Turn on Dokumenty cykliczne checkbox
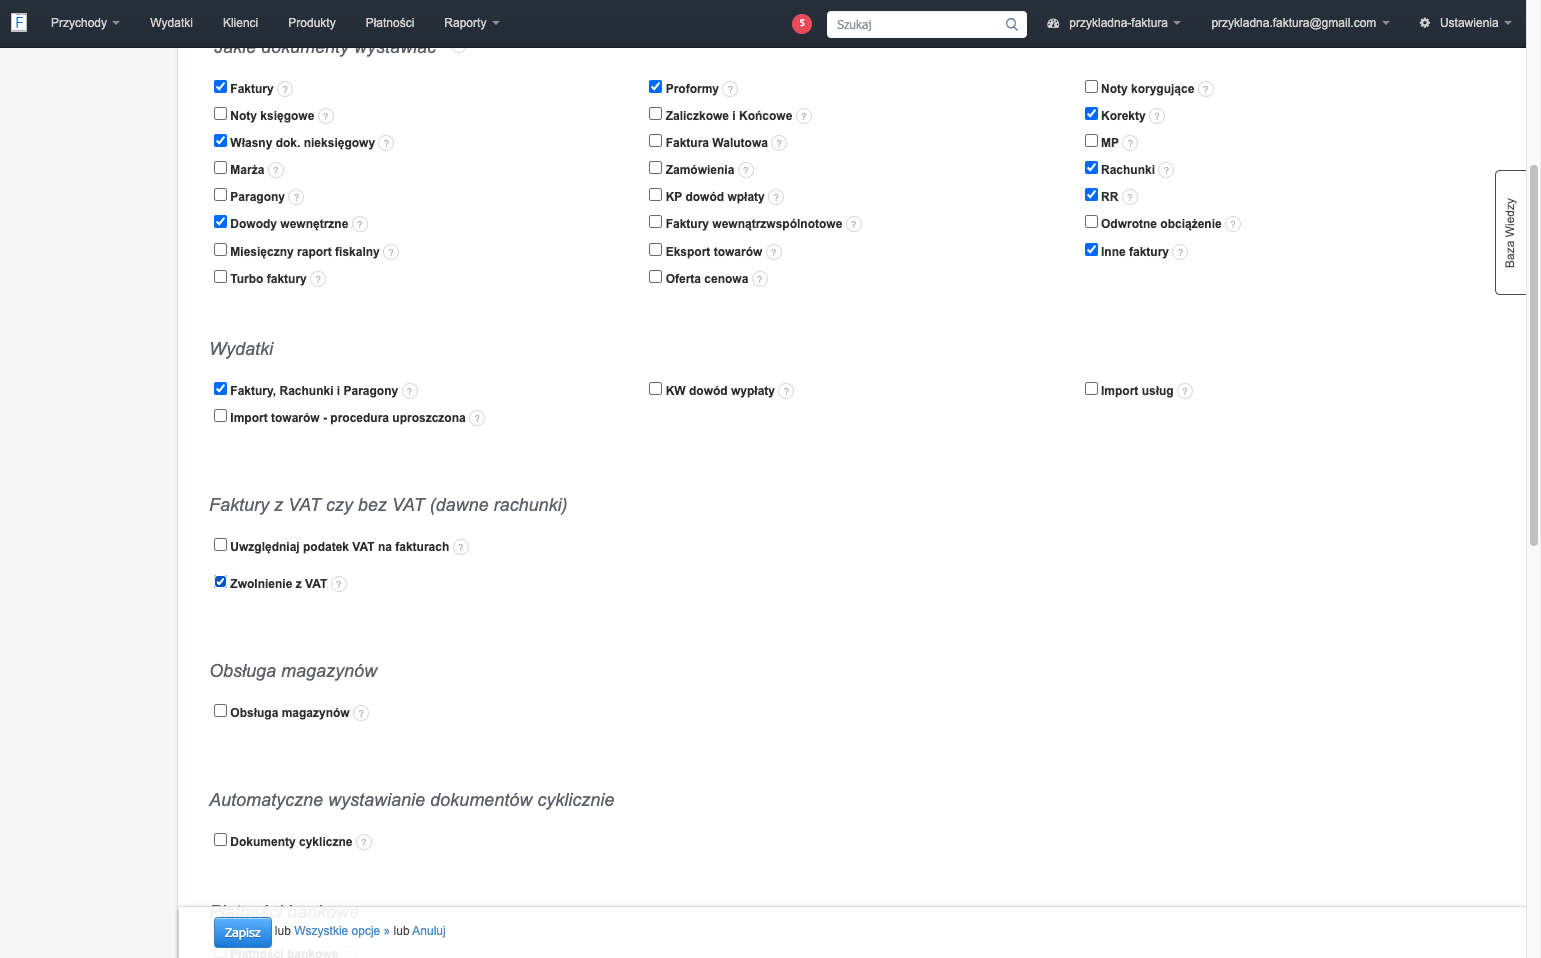The width and height of the screenshot is (1541, 958). pyautogui.click(x=220, y=840)
